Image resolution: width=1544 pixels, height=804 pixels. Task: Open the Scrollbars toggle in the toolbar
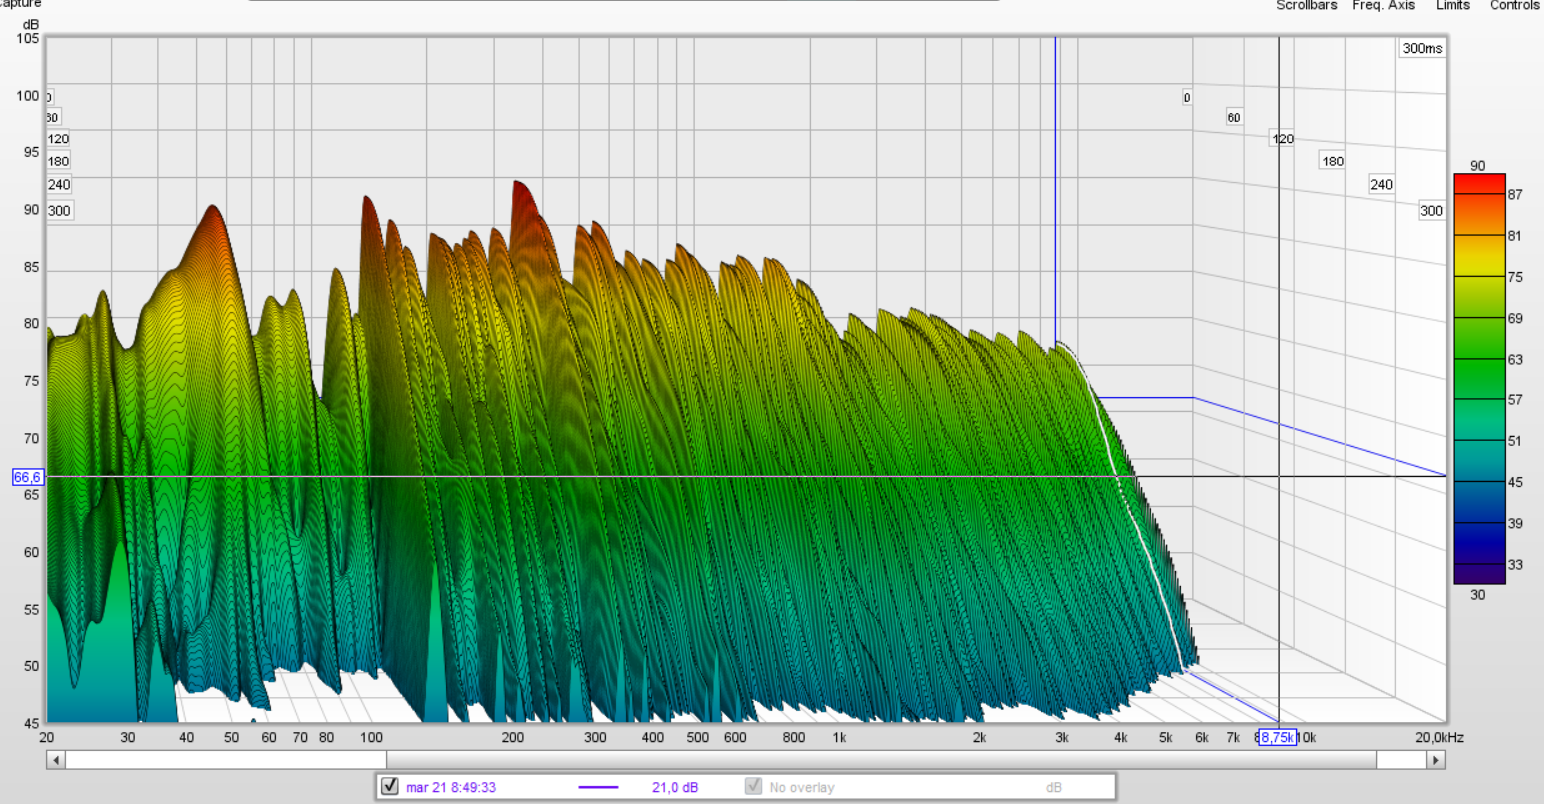(1306, 5)
